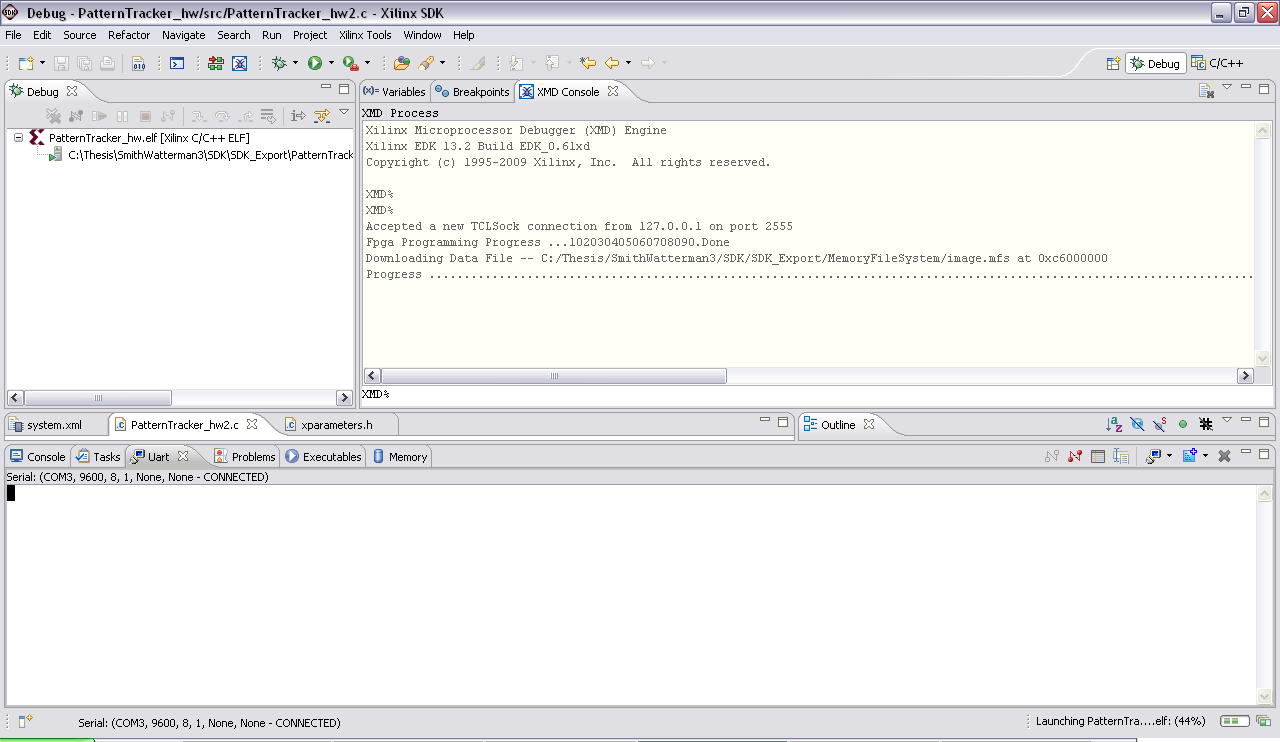The image size is (1280, 742).
Task: Toggle Hide Fields in Outline view
Action: pos(1136,425)
